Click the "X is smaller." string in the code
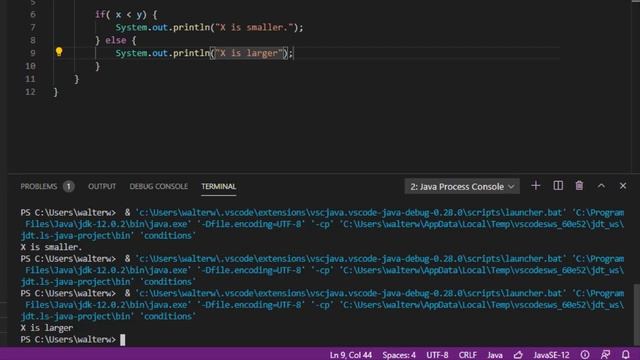 click(x=255, y=27)
